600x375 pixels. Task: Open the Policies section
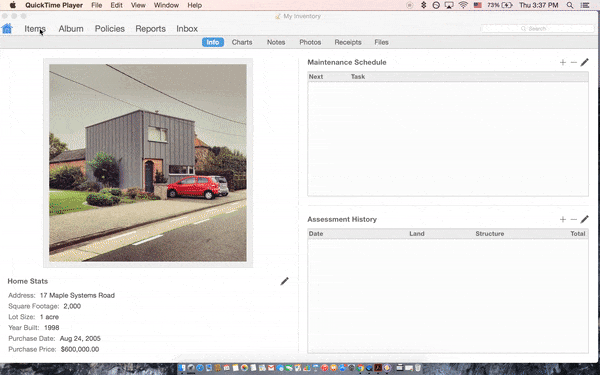tap(110, 29)
